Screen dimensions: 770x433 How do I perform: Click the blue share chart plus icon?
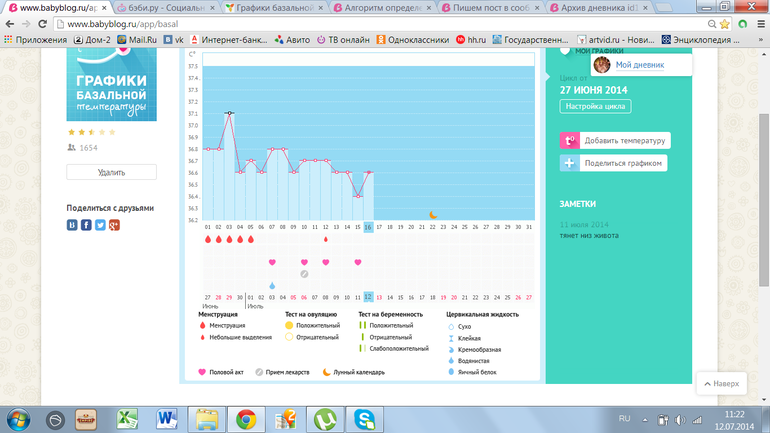[x=569, y=163]
